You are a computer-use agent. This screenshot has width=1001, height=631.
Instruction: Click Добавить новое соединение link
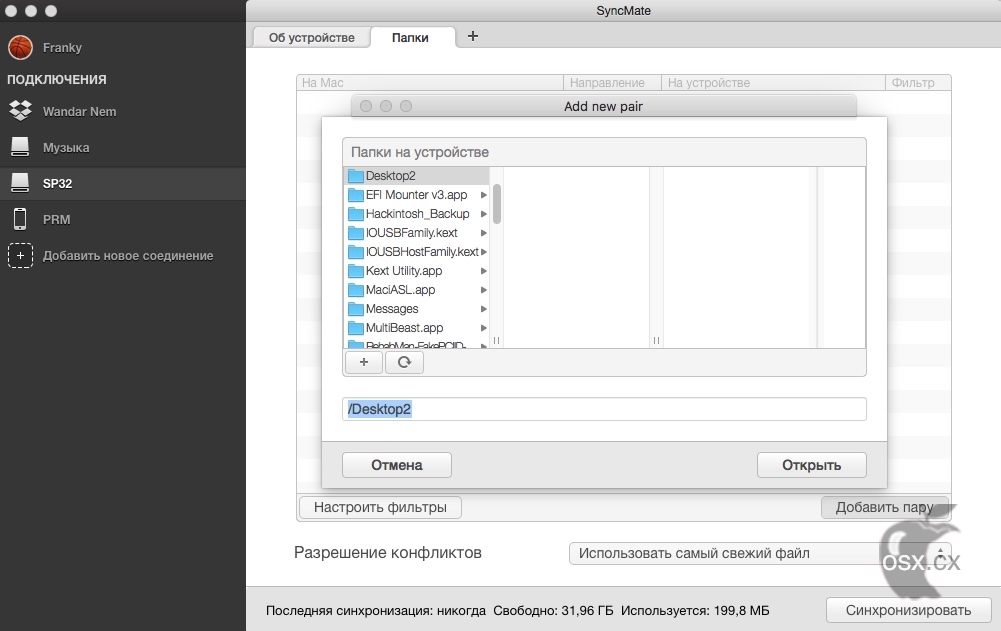[128, 255]
